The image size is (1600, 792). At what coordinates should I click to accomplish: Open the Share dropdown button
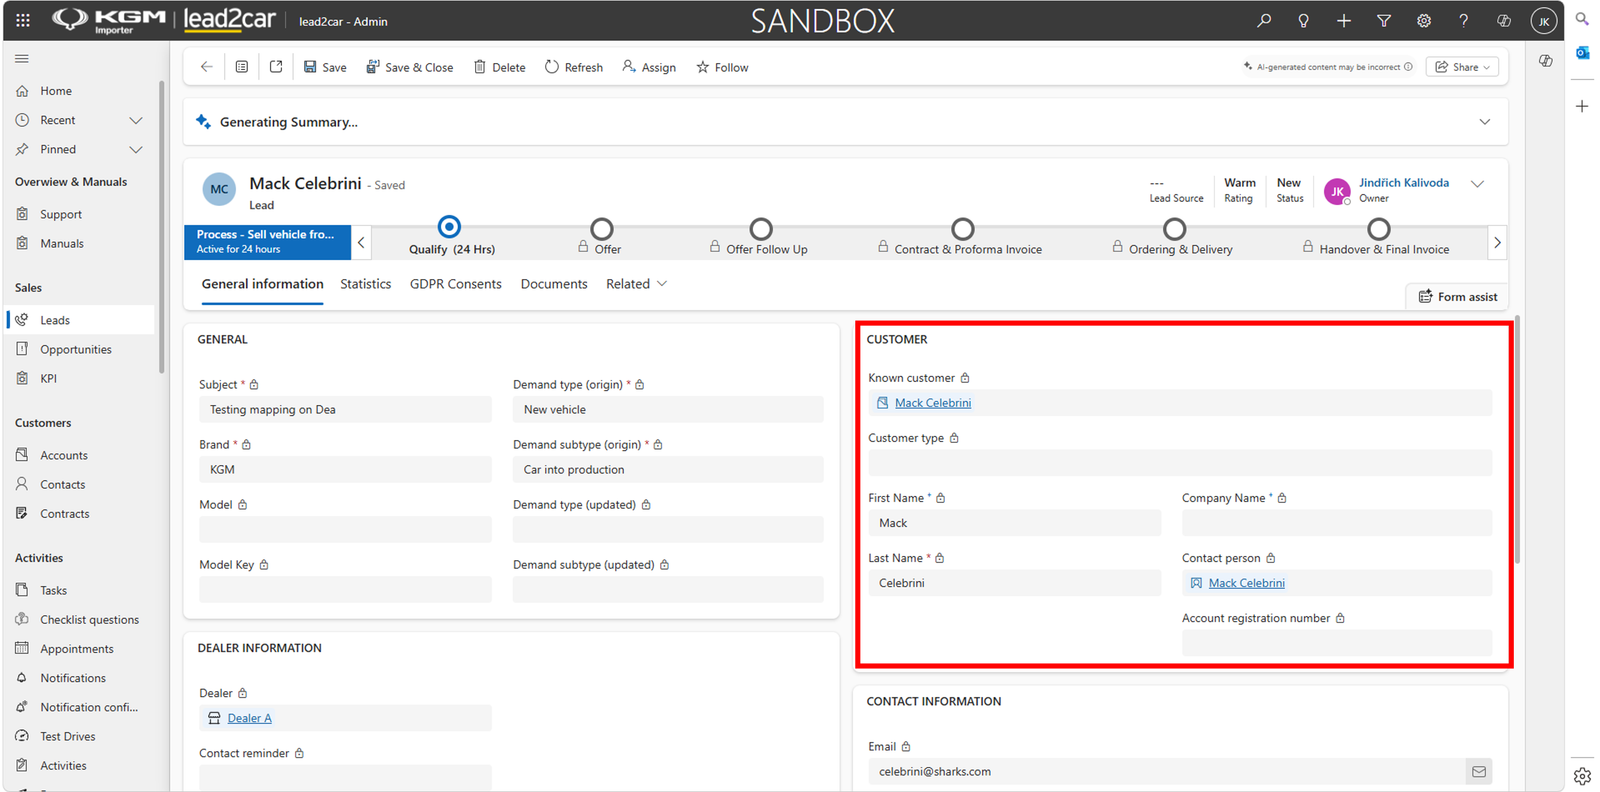pos(1462,67)
